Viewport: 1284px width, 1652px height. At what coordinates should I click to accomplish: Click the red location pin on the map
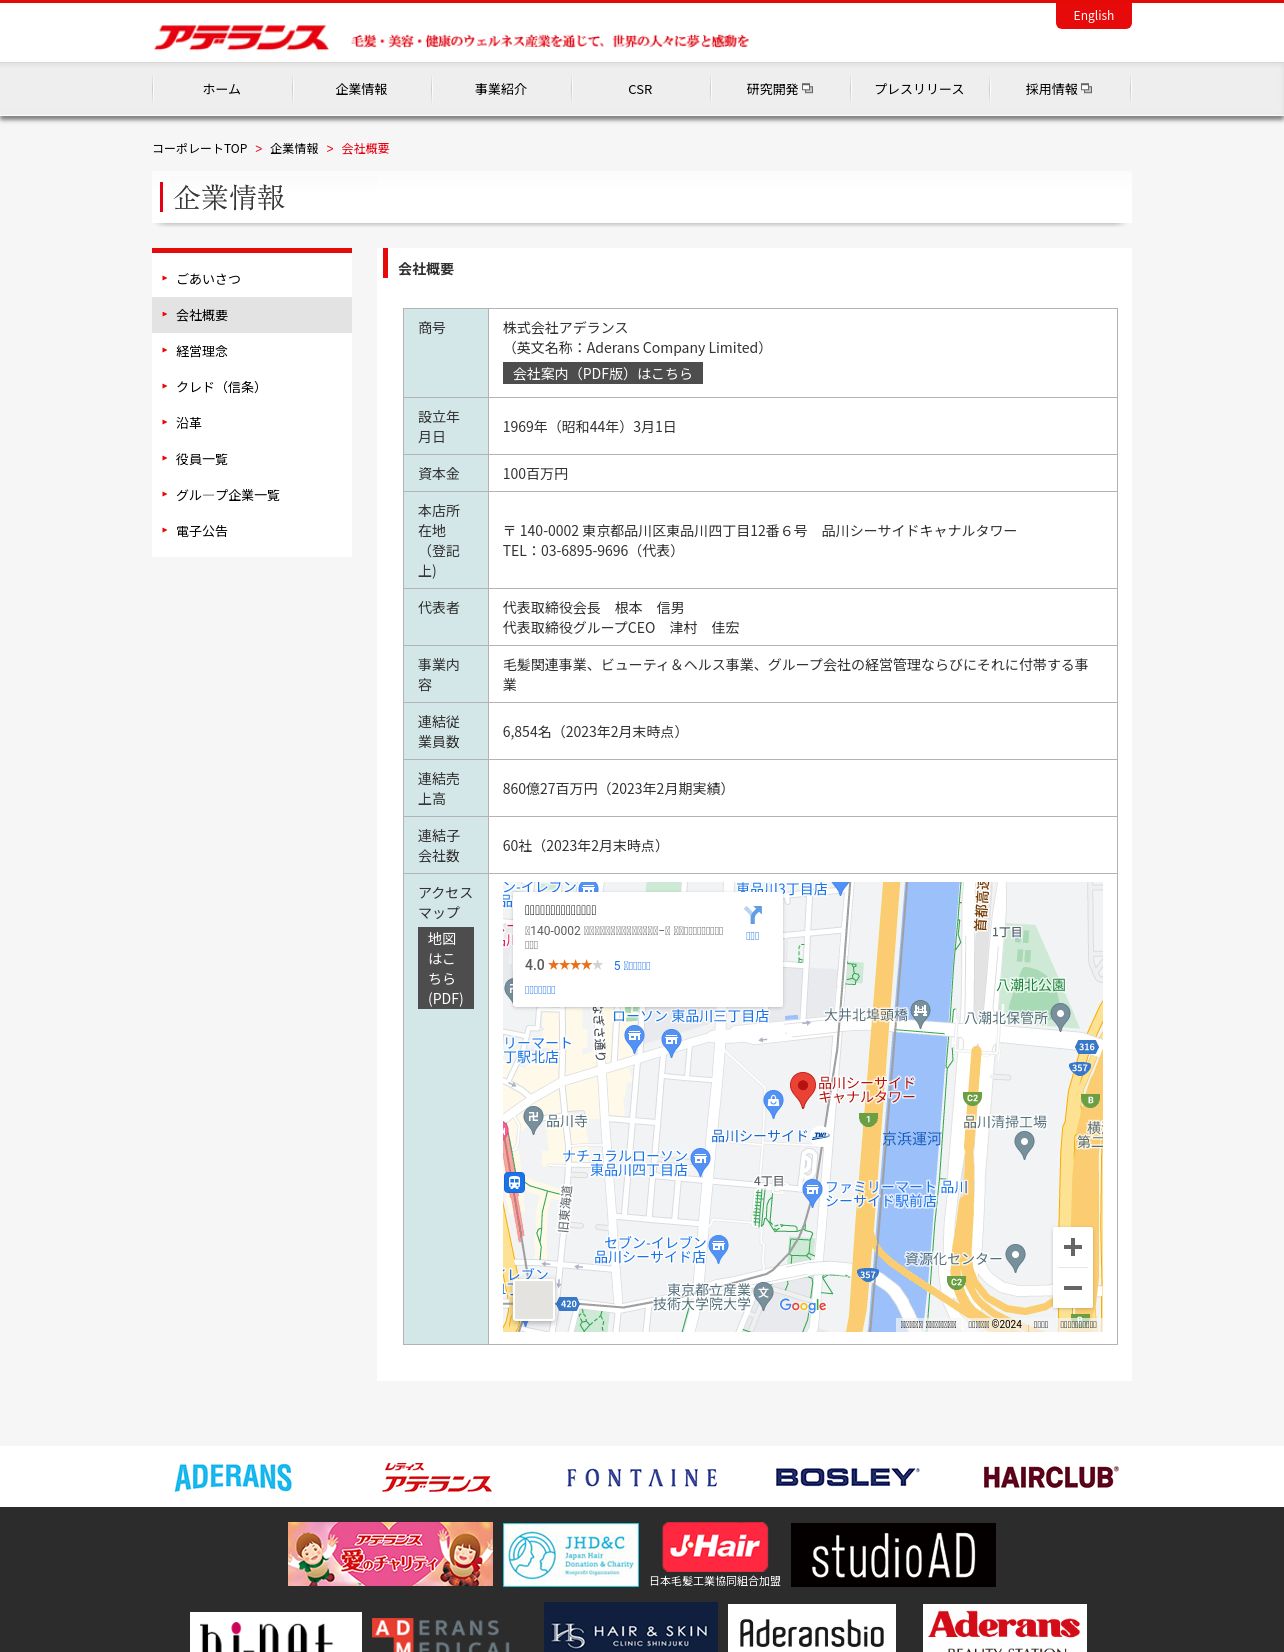point(802,1089)
